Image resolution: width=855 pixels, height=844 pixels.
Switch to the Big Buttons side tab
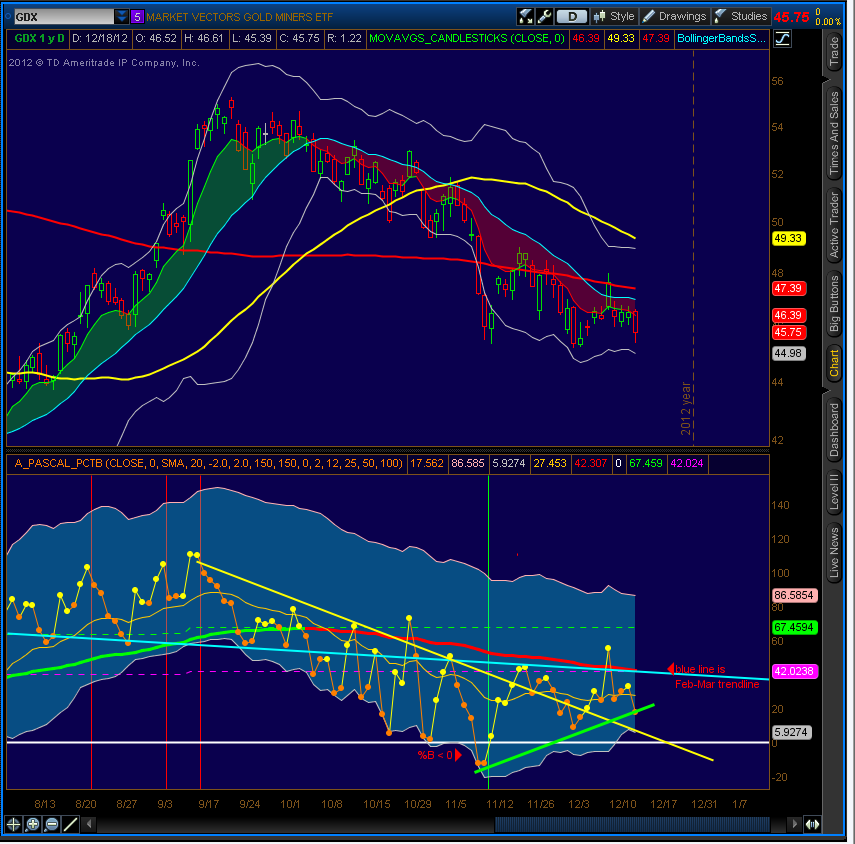834,303
